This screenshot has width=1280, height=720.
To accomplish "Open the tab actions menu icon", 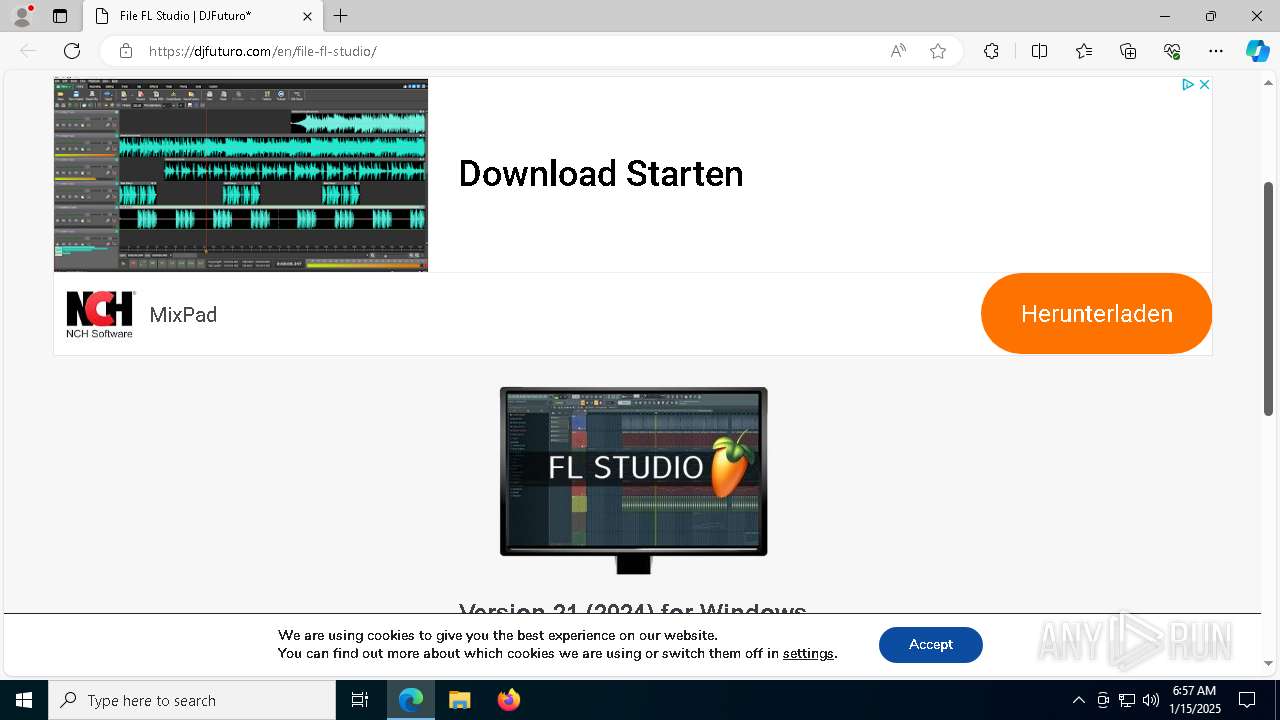I will click(x=60, y=16).
